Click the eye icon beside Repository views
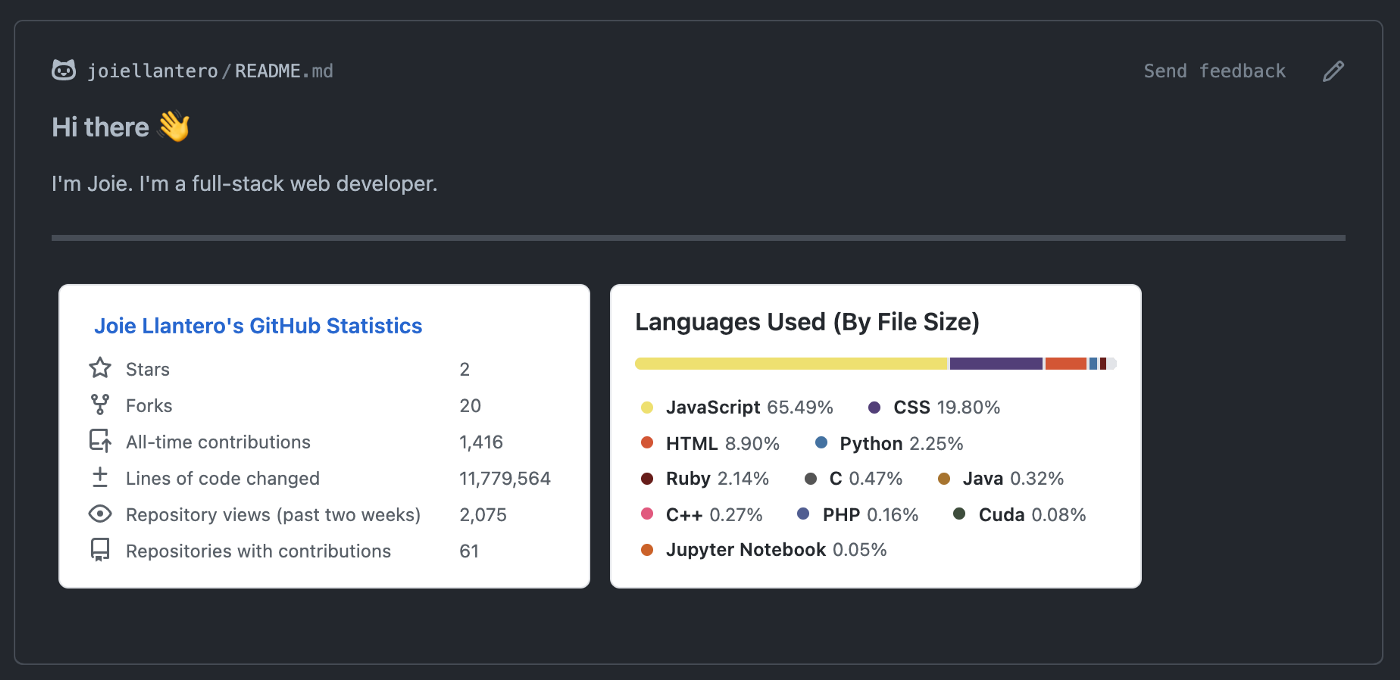 coord(99,514)
